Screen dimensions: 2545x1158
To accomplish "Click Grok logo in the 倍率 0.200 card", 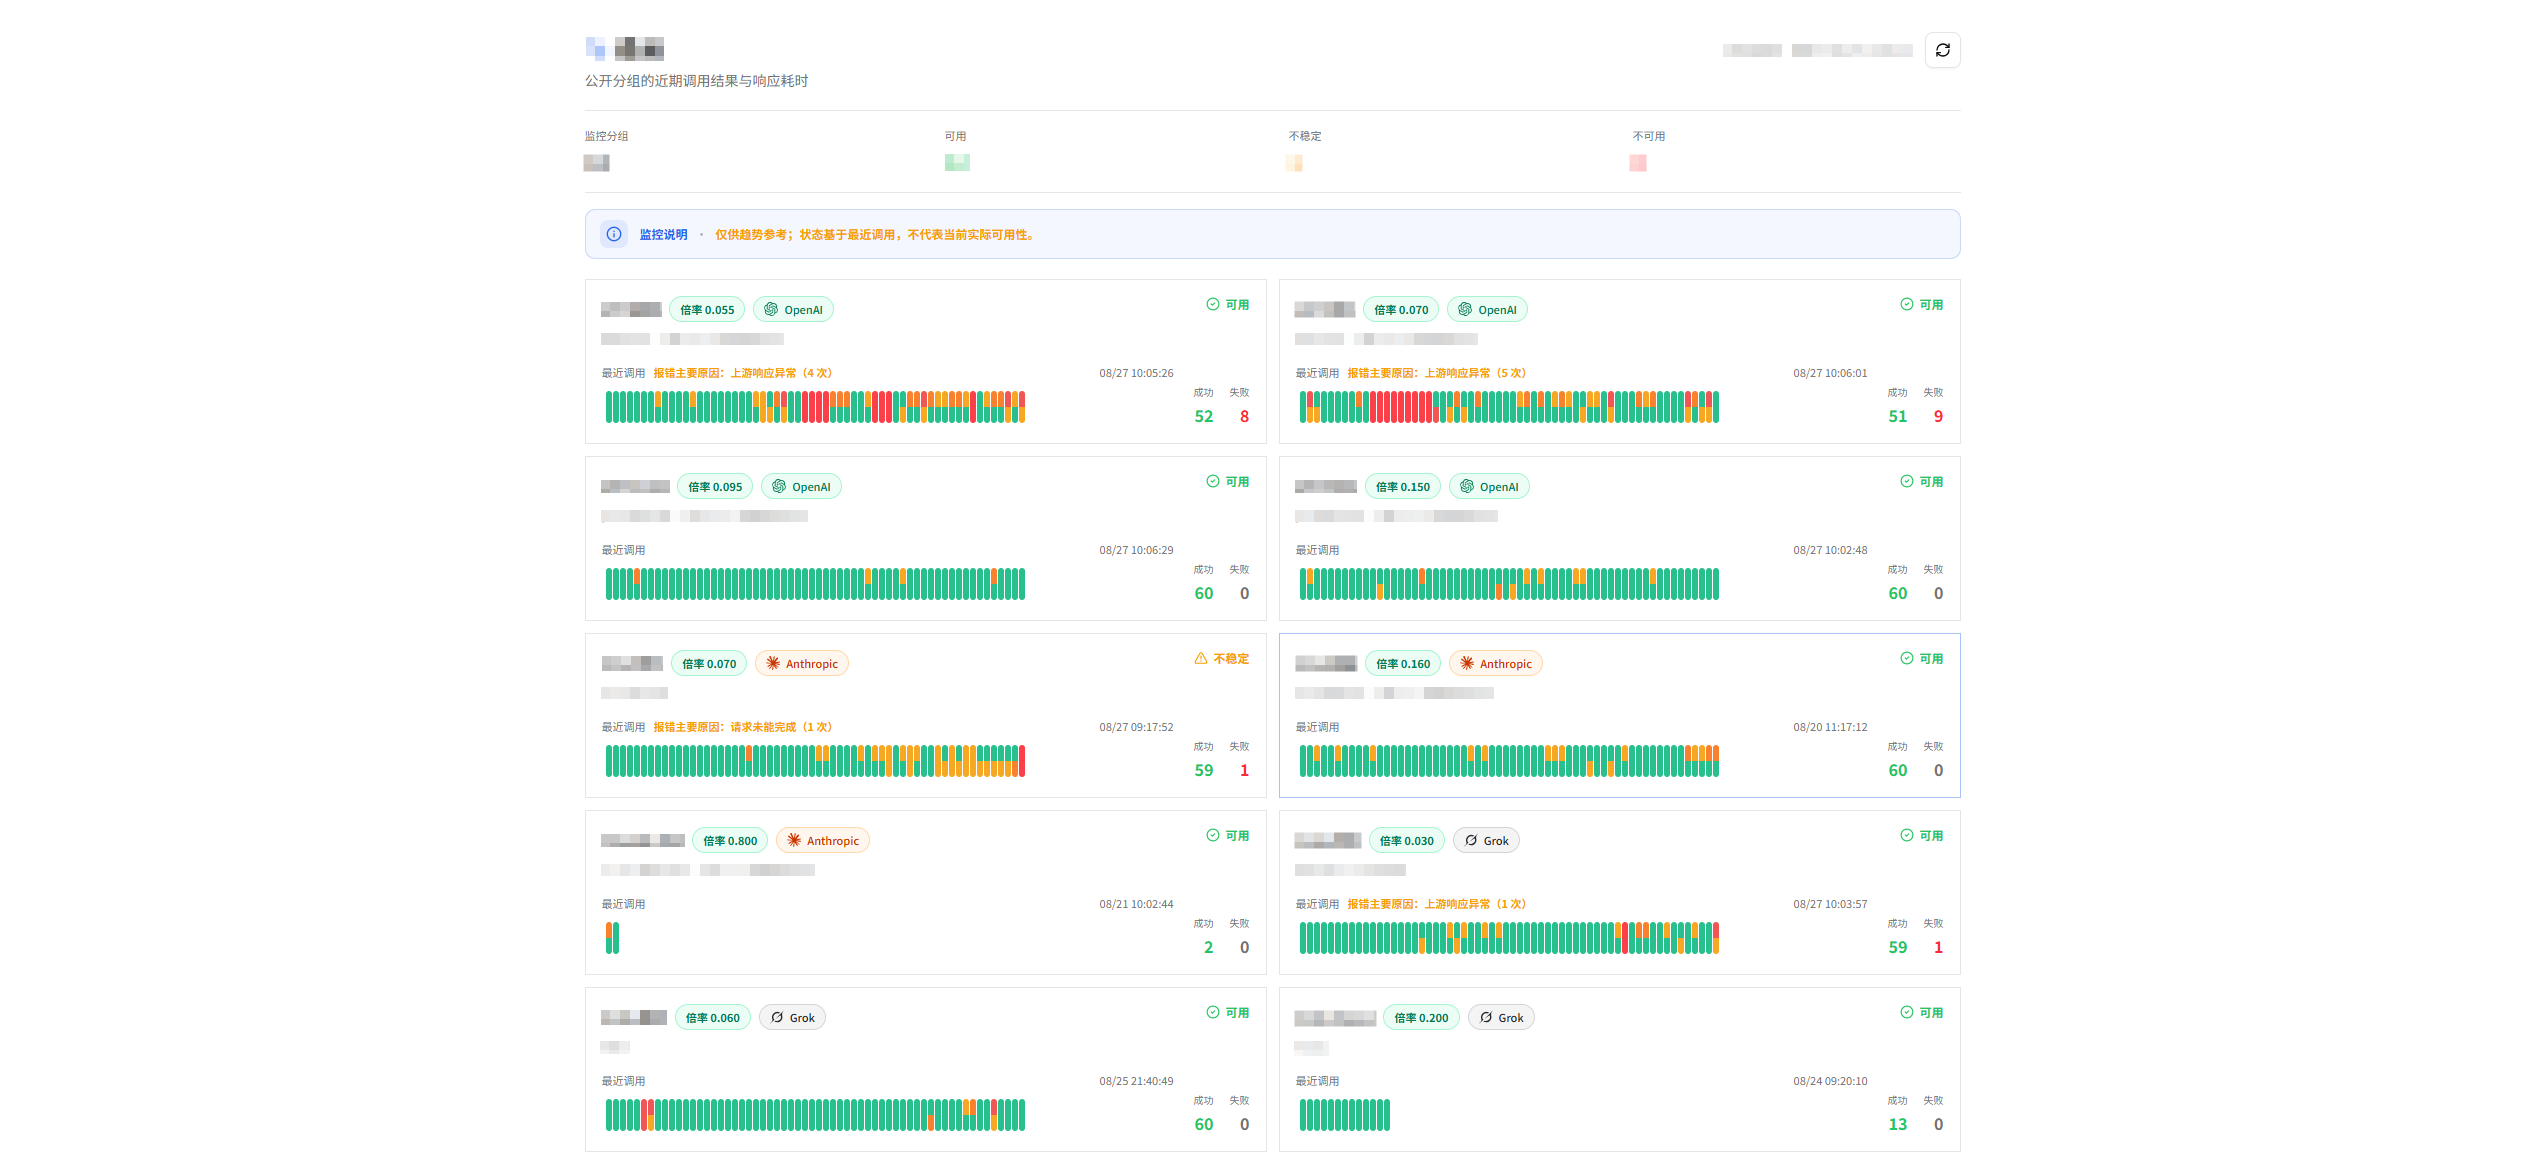I will tap(1486, 1018).
